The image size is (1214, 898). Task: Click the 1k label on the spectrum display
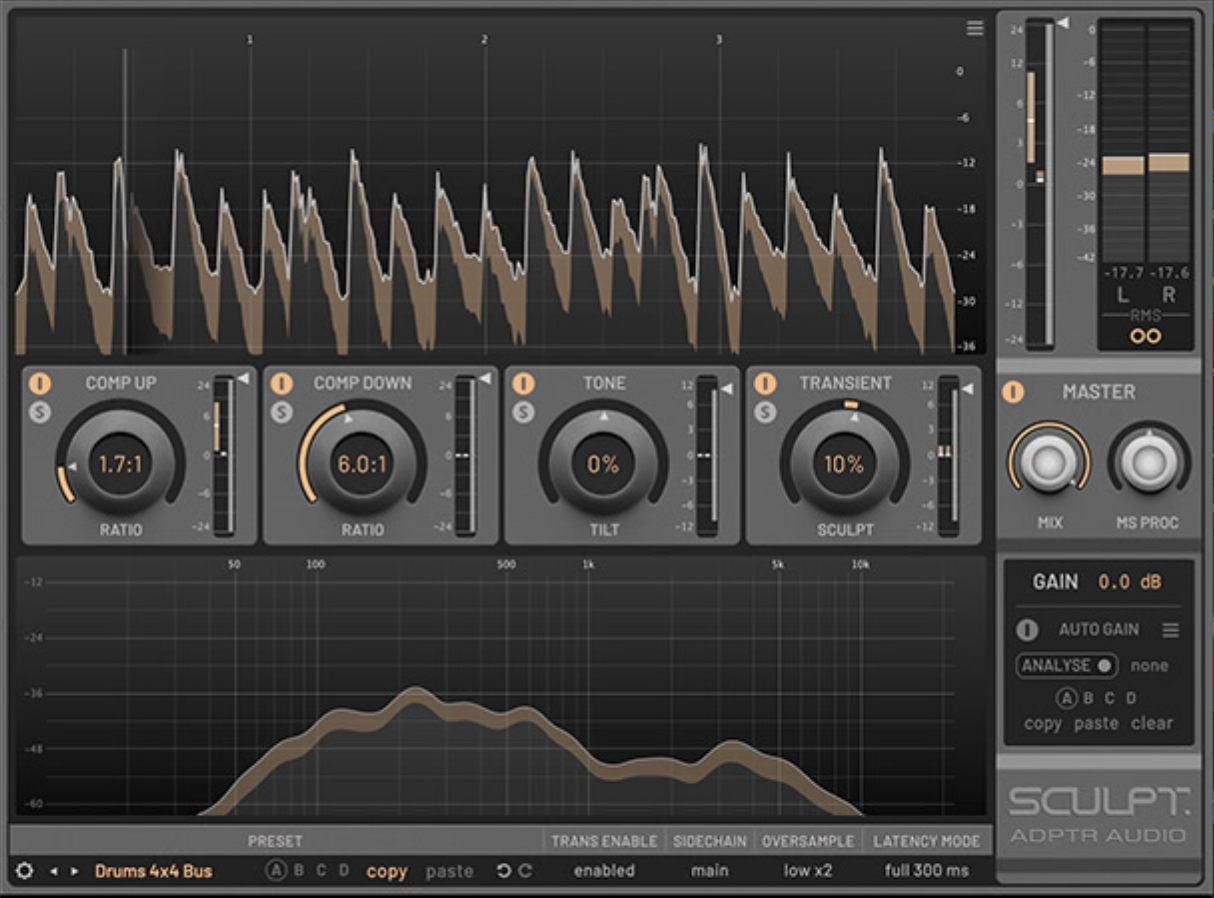click(588, 565)
